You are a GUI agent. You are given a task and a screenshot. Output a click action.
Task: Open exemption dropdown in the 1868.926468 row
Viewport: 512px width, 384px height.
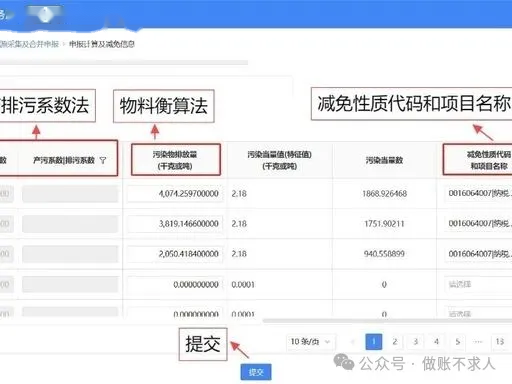point(479,193)
